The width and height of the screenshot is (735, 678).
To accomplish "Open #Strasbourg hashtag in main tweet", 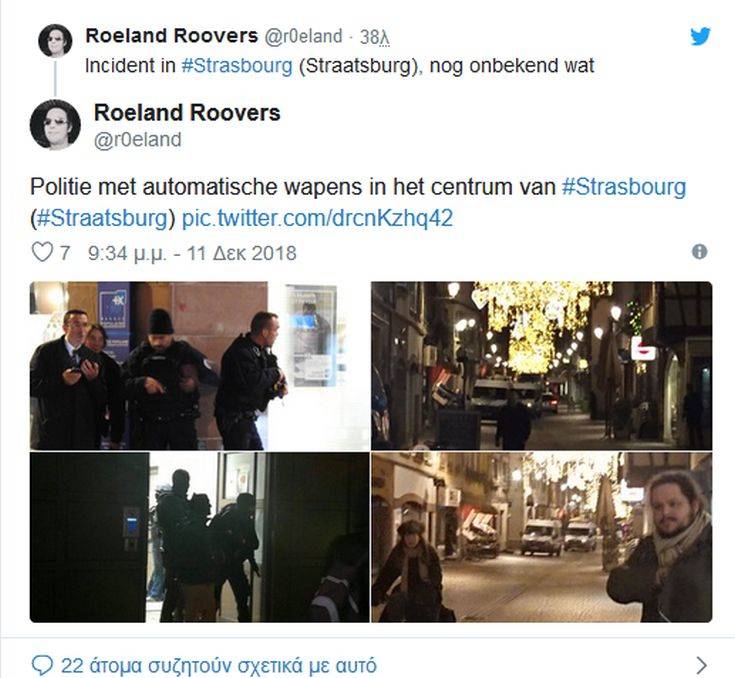I will tap(624, 187).
